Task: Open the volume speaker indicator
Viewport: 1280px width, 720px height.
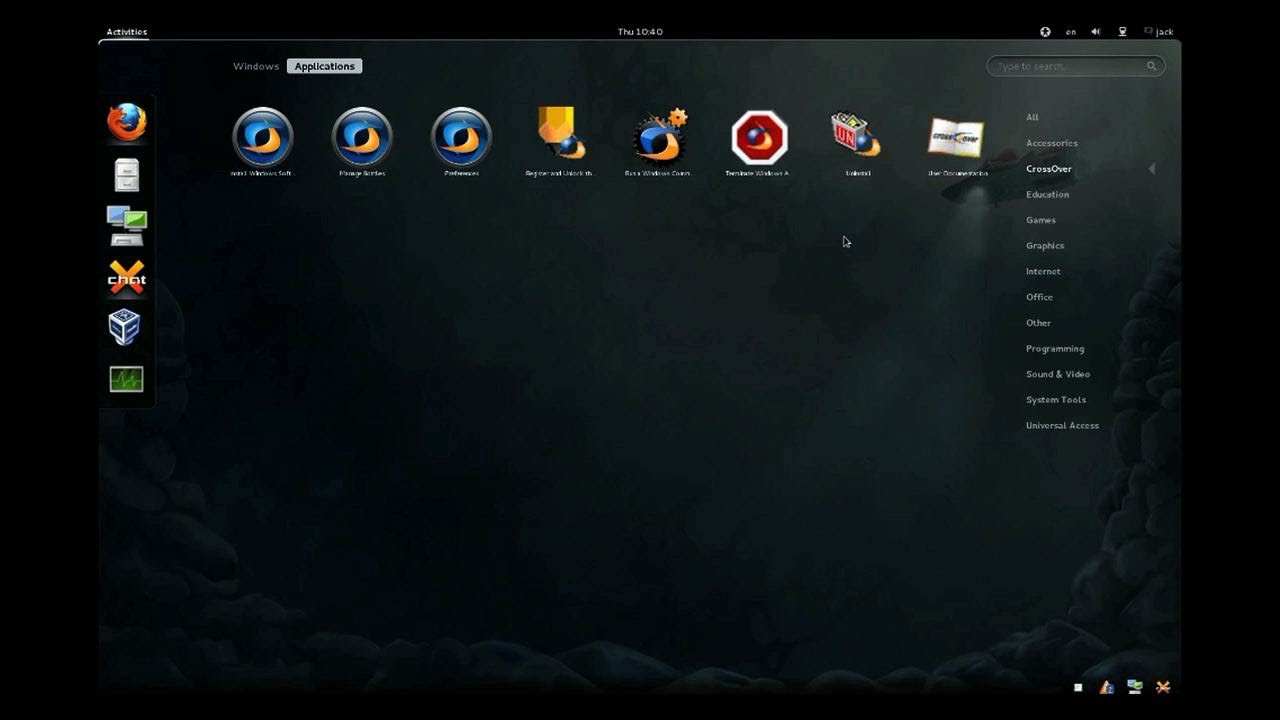Action: click(1096, 32)
